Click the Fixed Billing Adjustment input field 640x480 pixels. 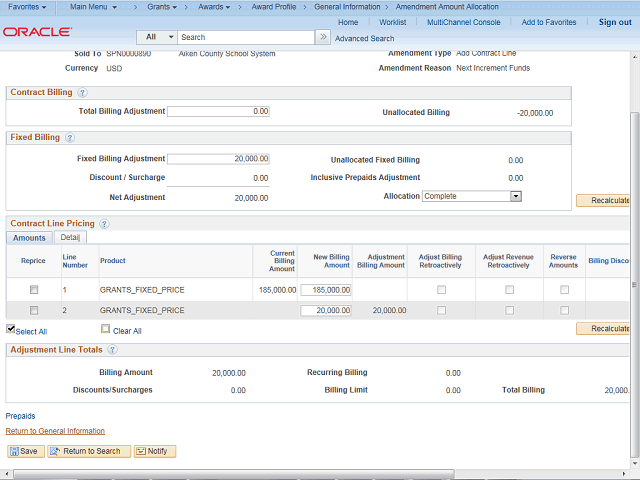pyautogui.click(x=218, y=158)
